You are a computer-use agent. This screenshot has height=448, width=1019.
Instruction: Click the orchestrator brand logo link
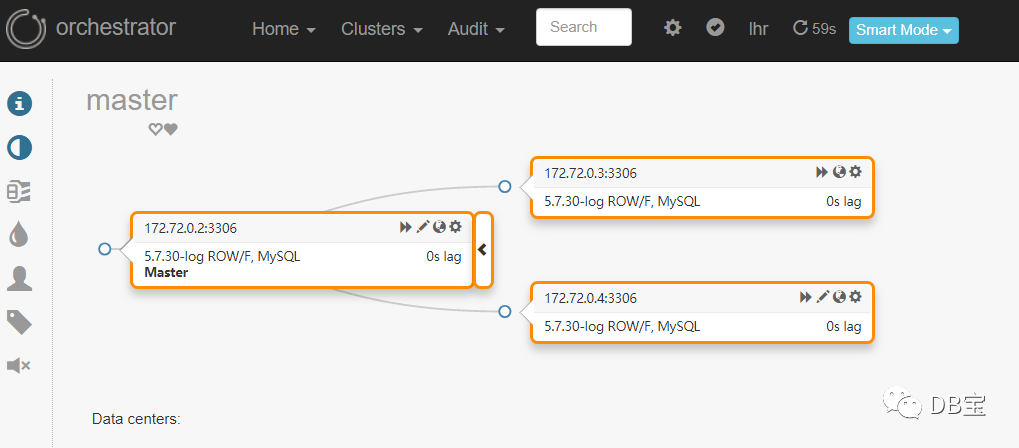point(91,28)
